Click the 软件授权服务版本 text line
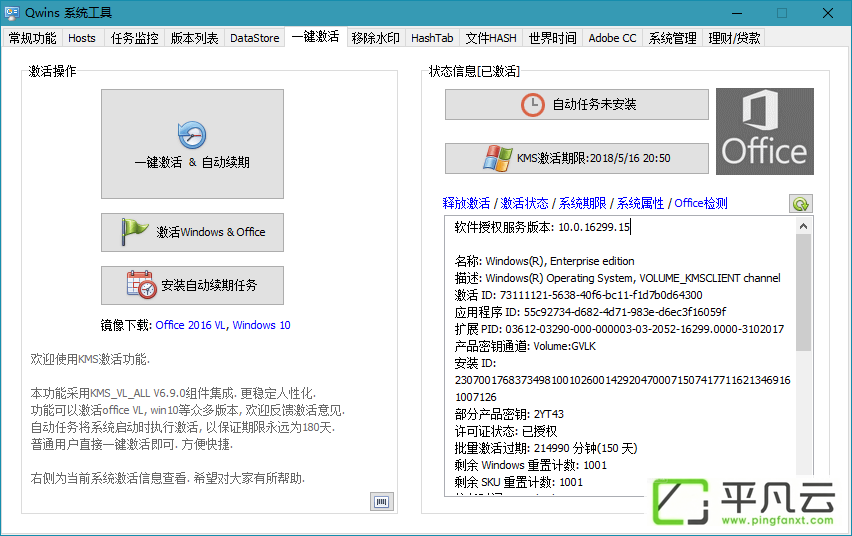The height and width of the screenshot is (536, 852). 542,227
